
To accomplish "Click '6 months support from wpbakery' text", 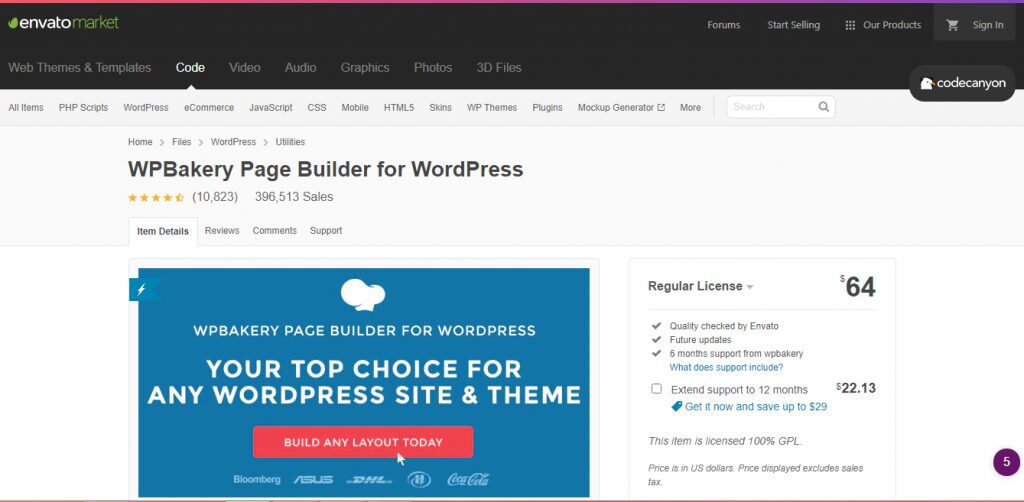I will tap(736, 354).
